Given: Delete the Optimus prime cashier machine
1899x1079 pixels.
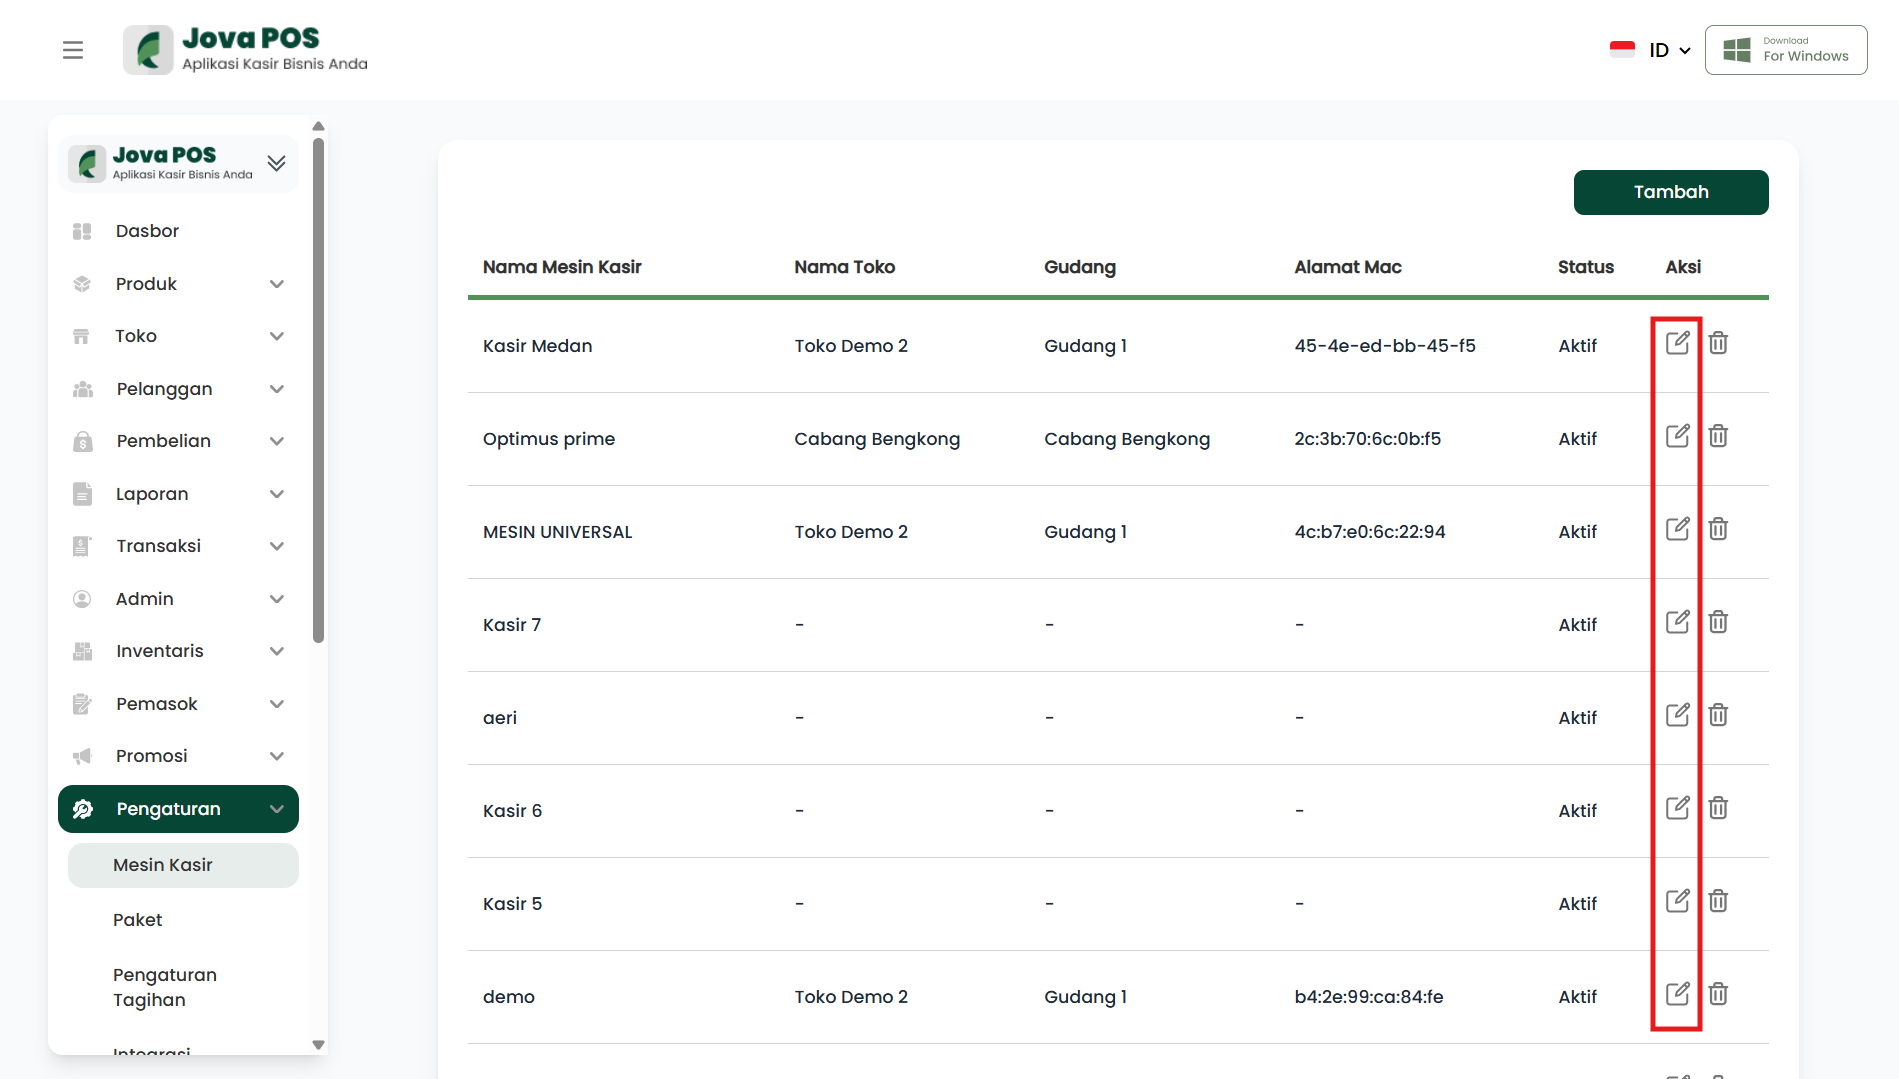Looking at the screenshot, I should [1718, 436].
